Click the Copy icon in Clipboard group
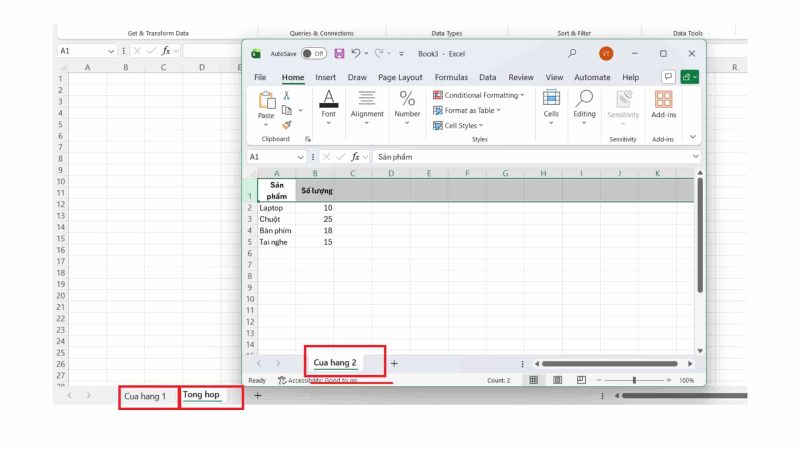The height and width of the screenshot is (450, 800). [287, 110]
